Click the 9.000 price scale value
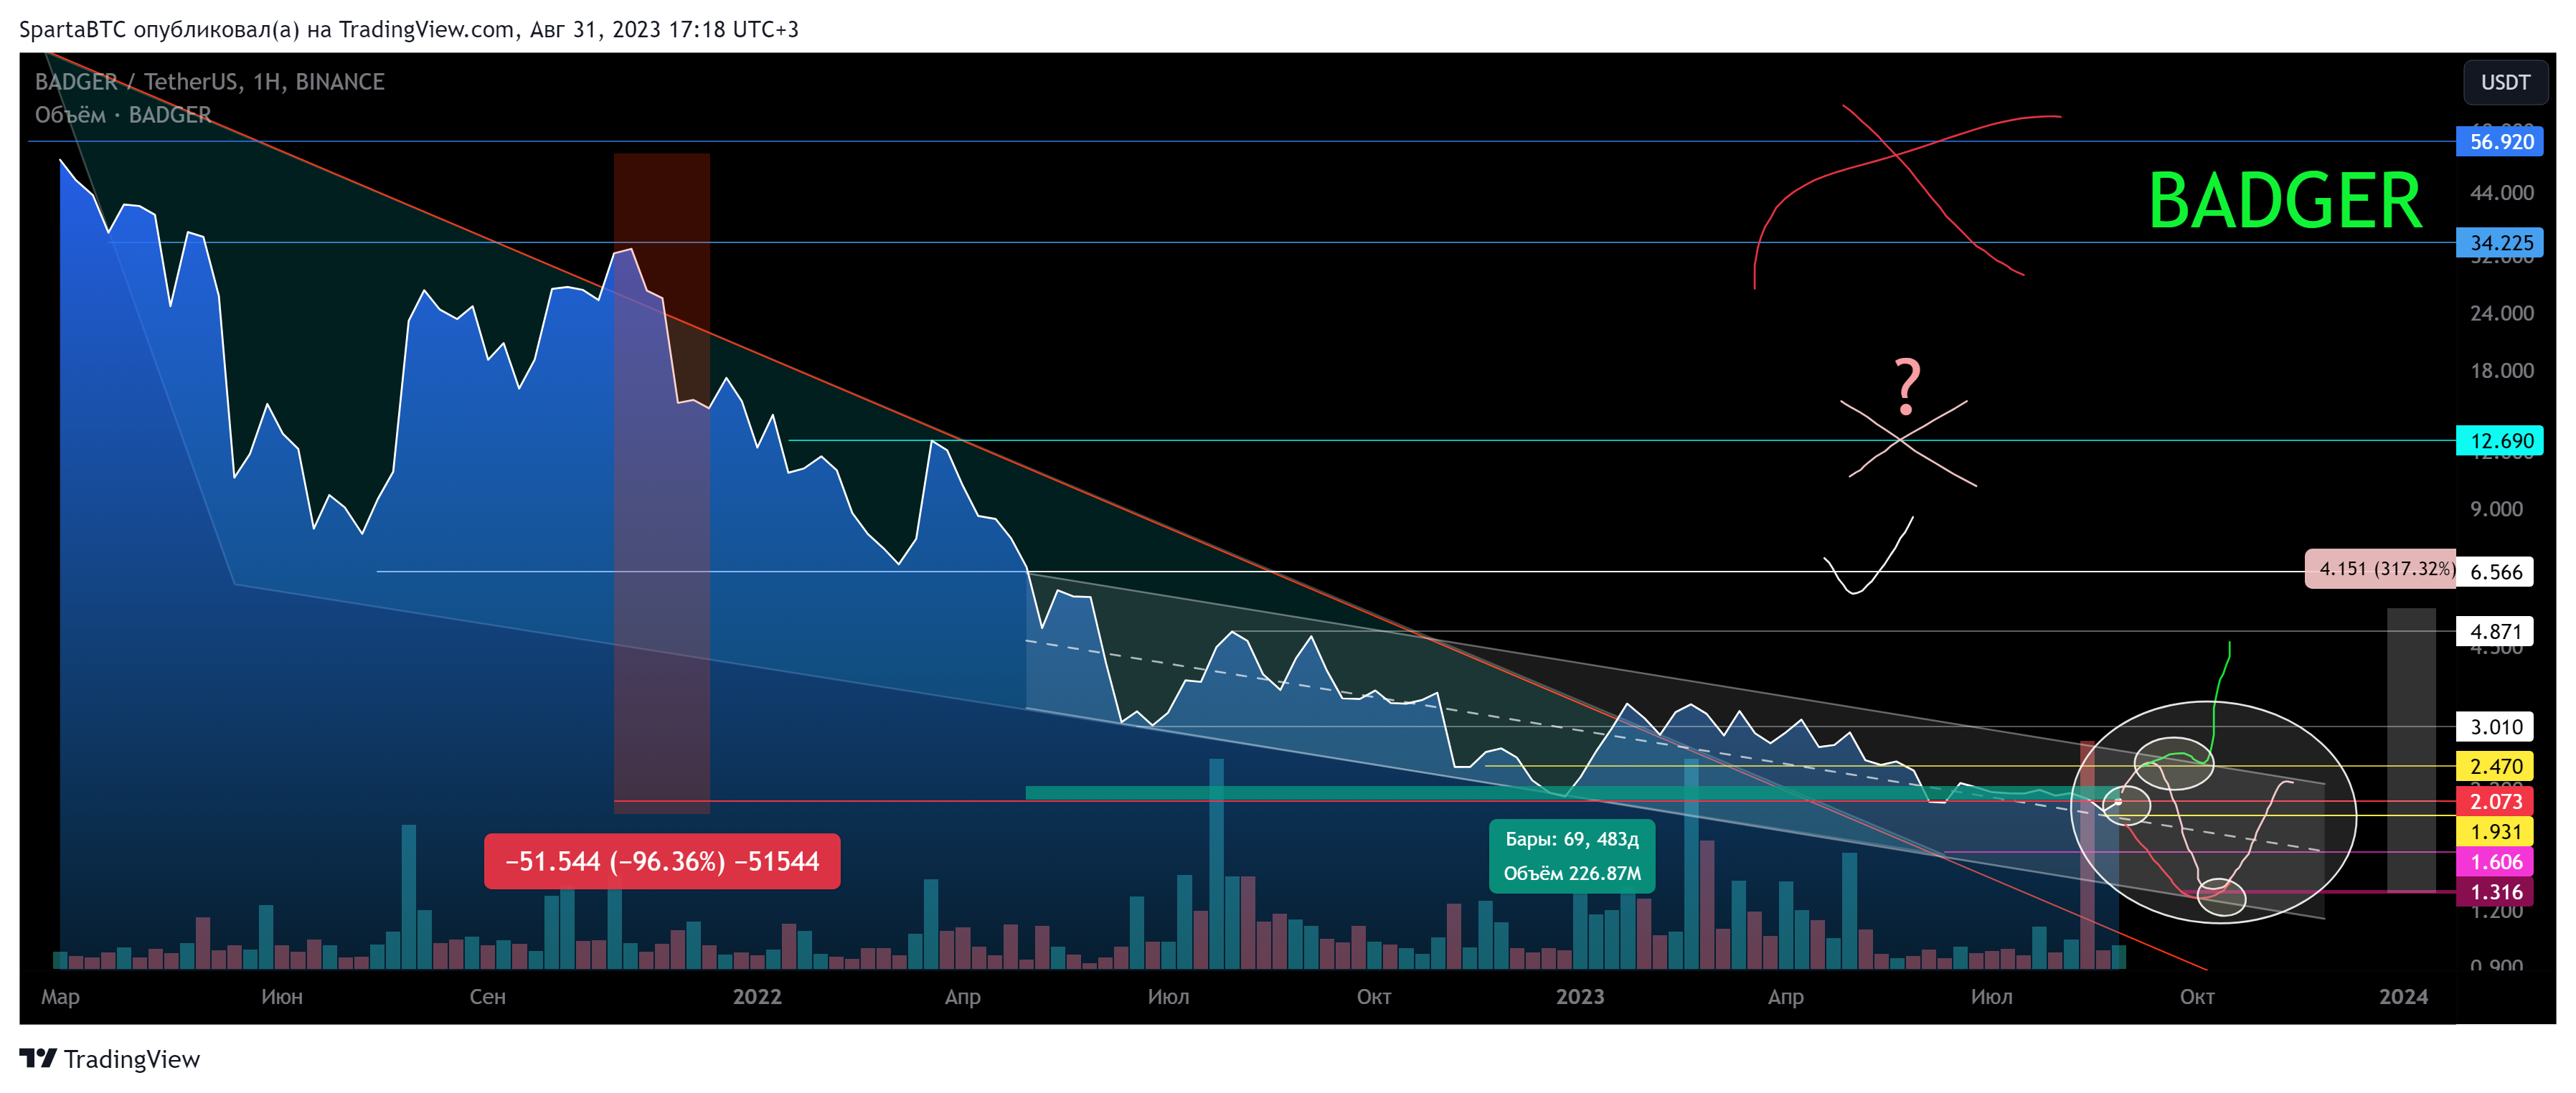2576x1093 pixels. click(2496, 509)
